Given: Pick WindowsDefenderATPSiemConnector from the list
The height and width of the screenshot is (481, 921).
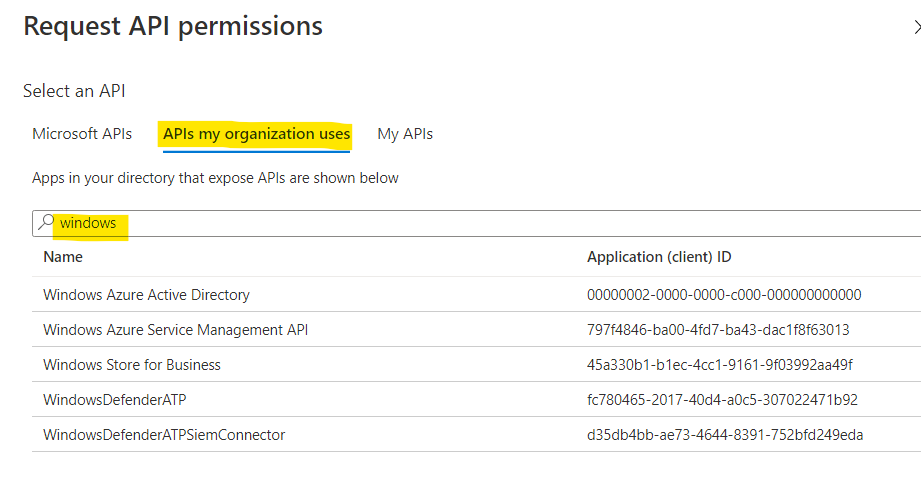Looking at the screenshot, I should click(x=164, y=435).
